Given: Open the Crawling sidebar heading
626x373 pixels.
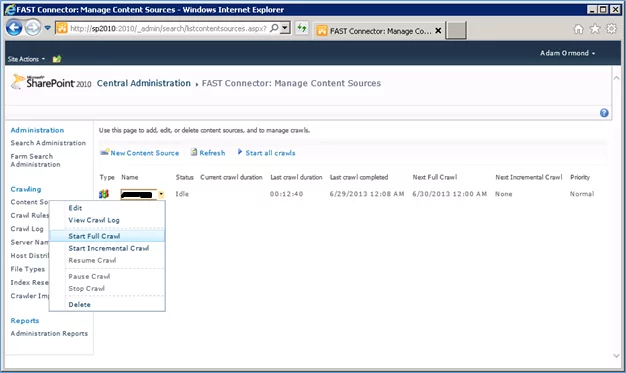Looking at the screenshot, I should click(26, 189).
